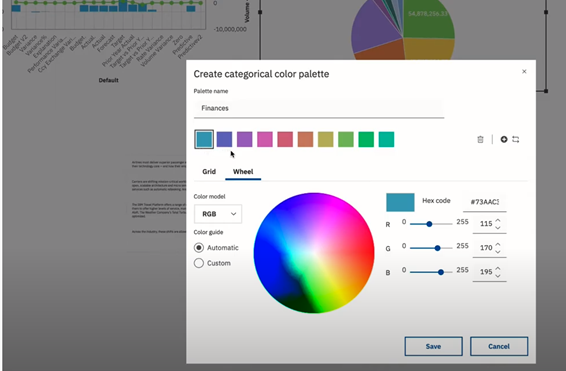Switch to the Wheel tab

[243, 171]
